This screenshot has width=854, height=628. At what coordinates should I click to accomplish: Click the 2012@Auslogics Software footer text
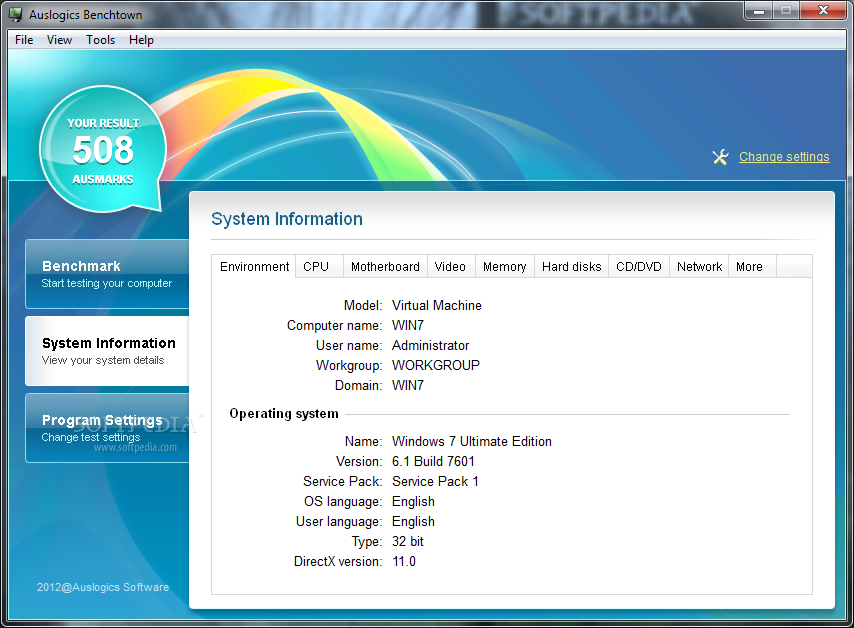pos(103,587)
